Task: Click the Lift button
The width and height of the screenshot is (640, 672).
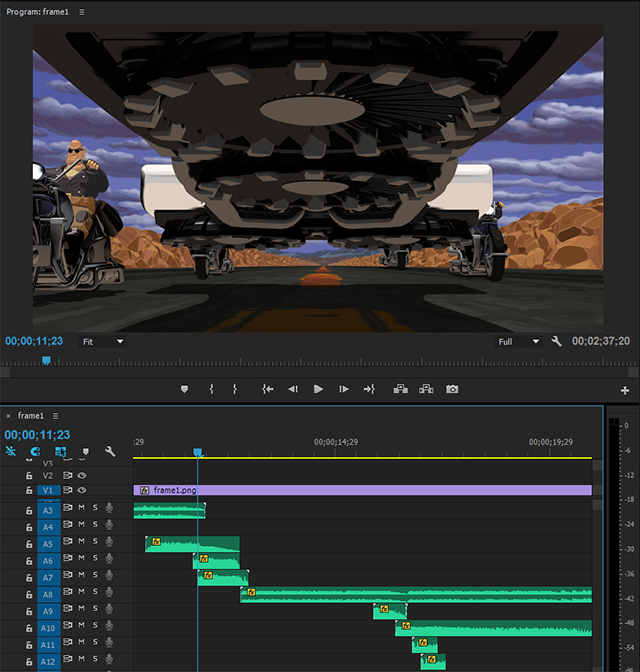Action: point(400,389)
